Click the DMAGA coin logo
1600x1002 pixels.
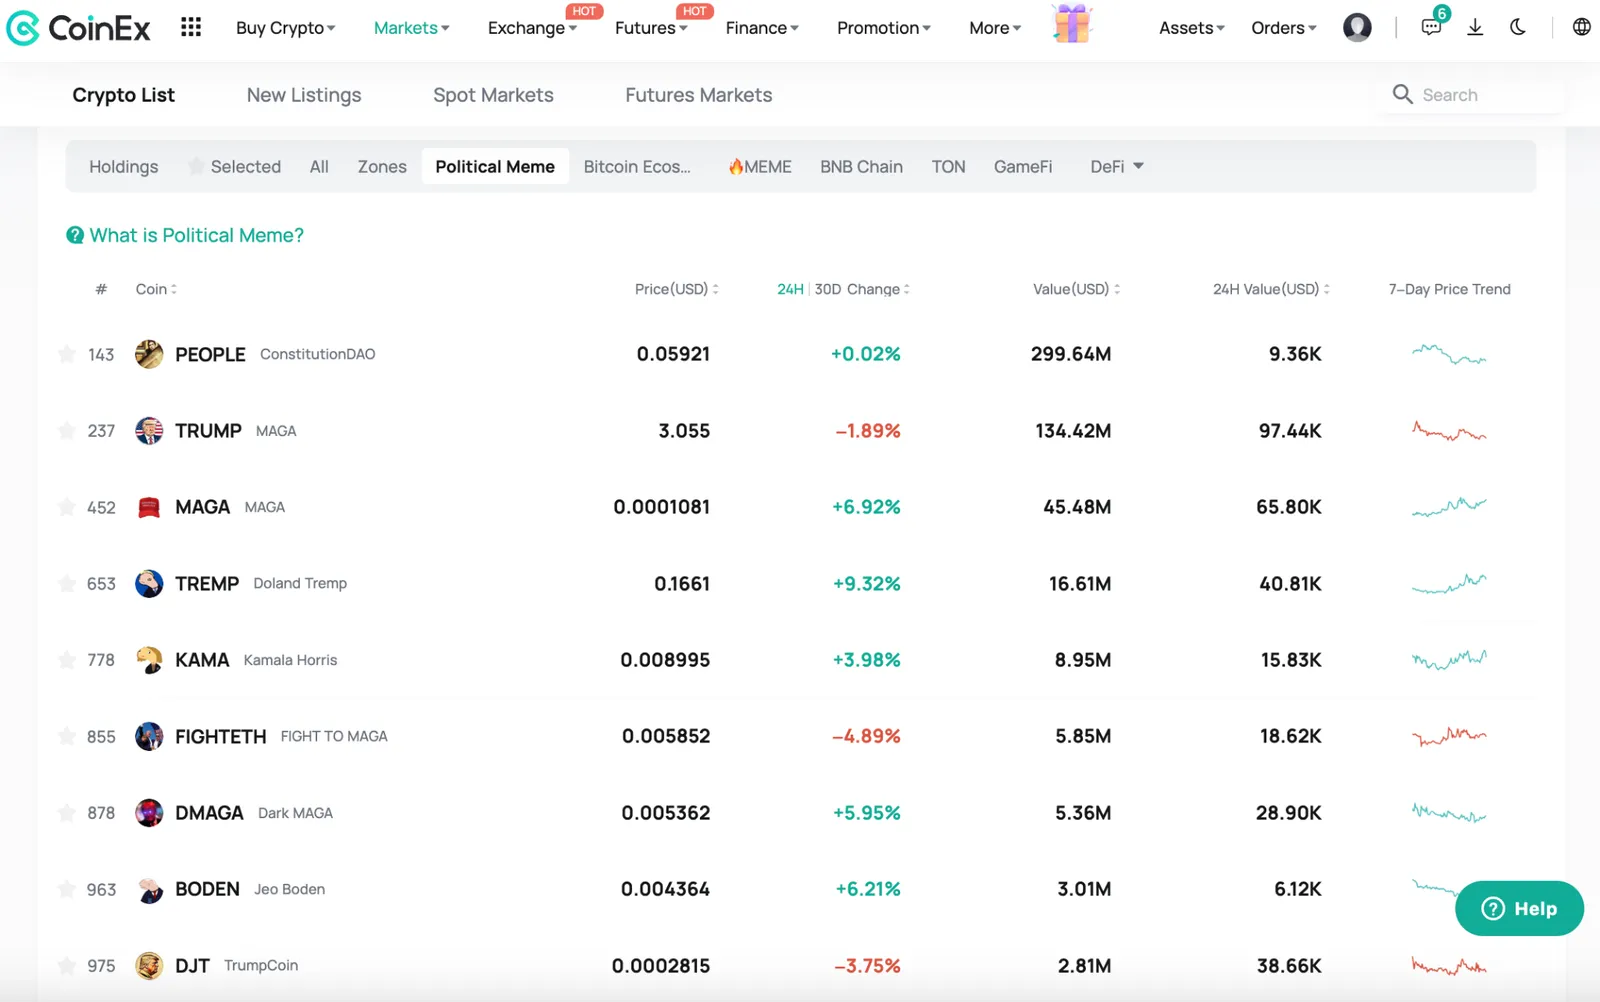[x=149, y=813]
